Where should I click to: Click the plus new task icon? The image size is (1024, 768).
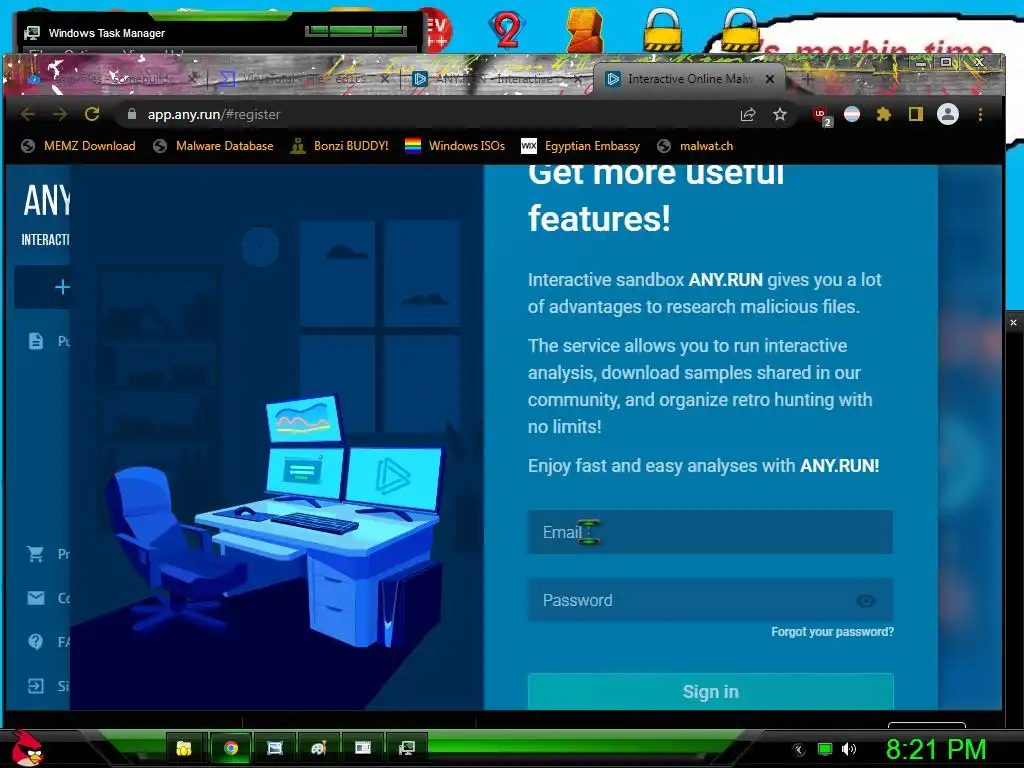pyautogui.click(x=62, y=287)
